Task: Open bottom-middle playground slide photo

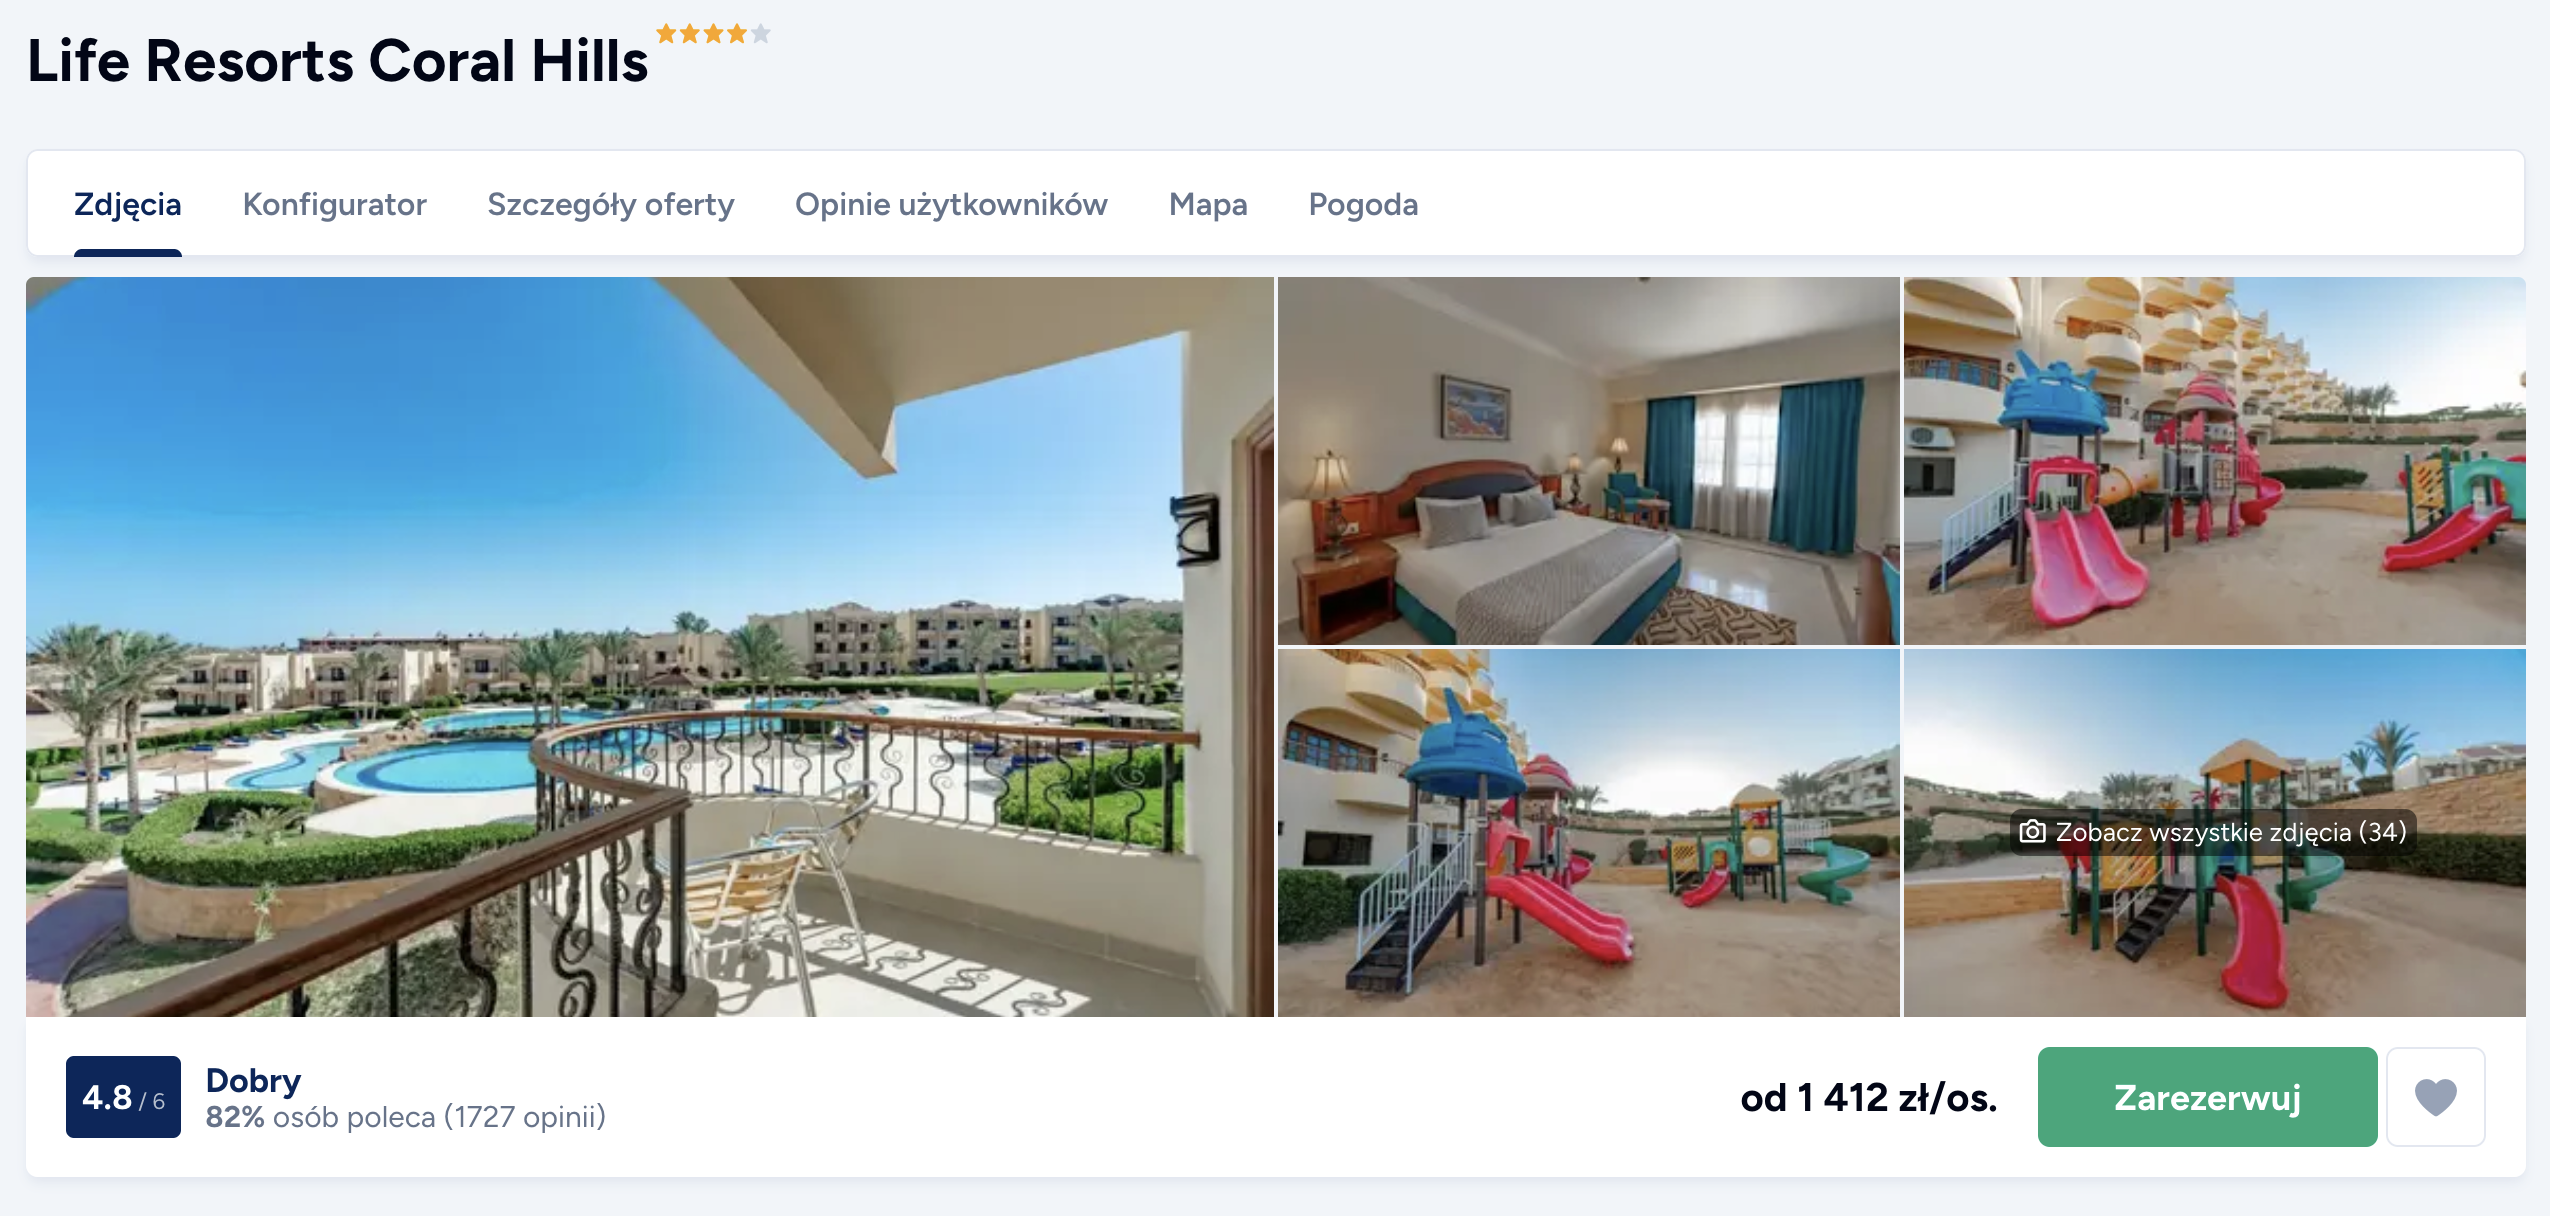Action: point(1588,833)
